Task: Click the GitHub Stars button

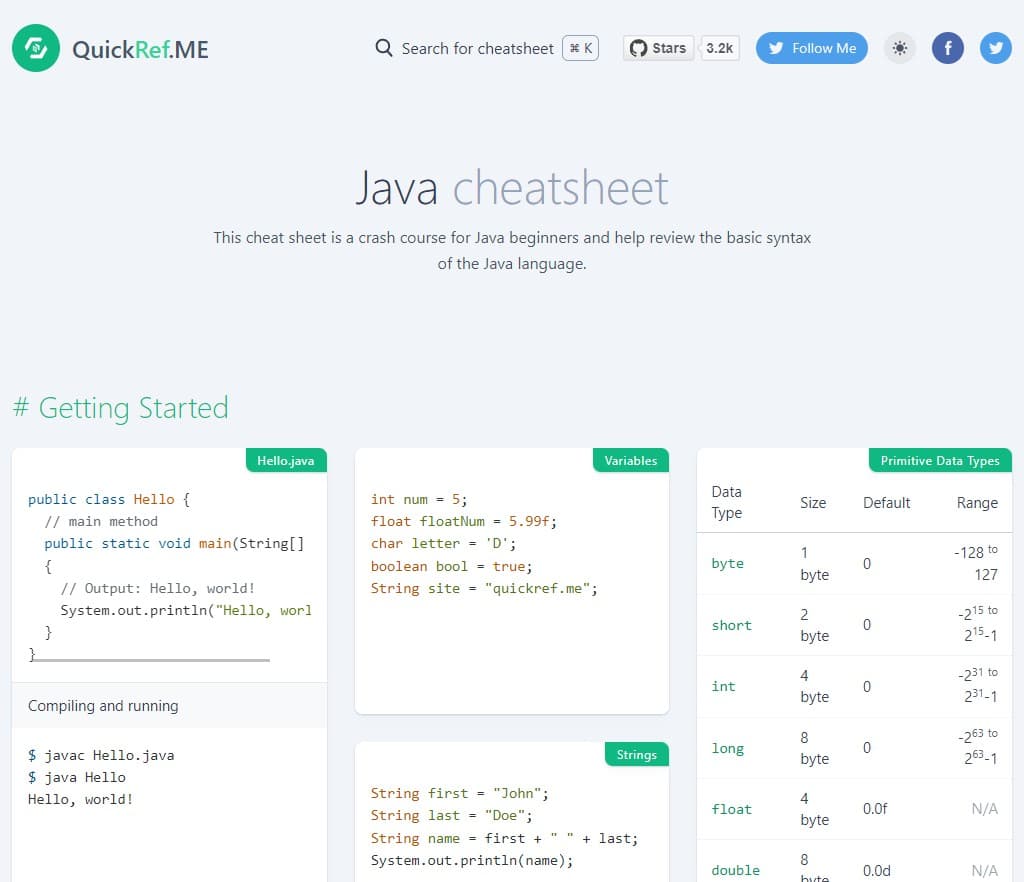Action: (x=658, y=48)
